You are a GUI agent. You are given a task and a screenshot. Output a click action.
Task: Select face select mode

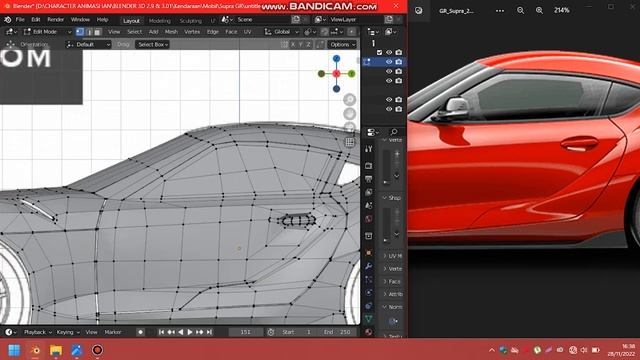pos(98,32)
